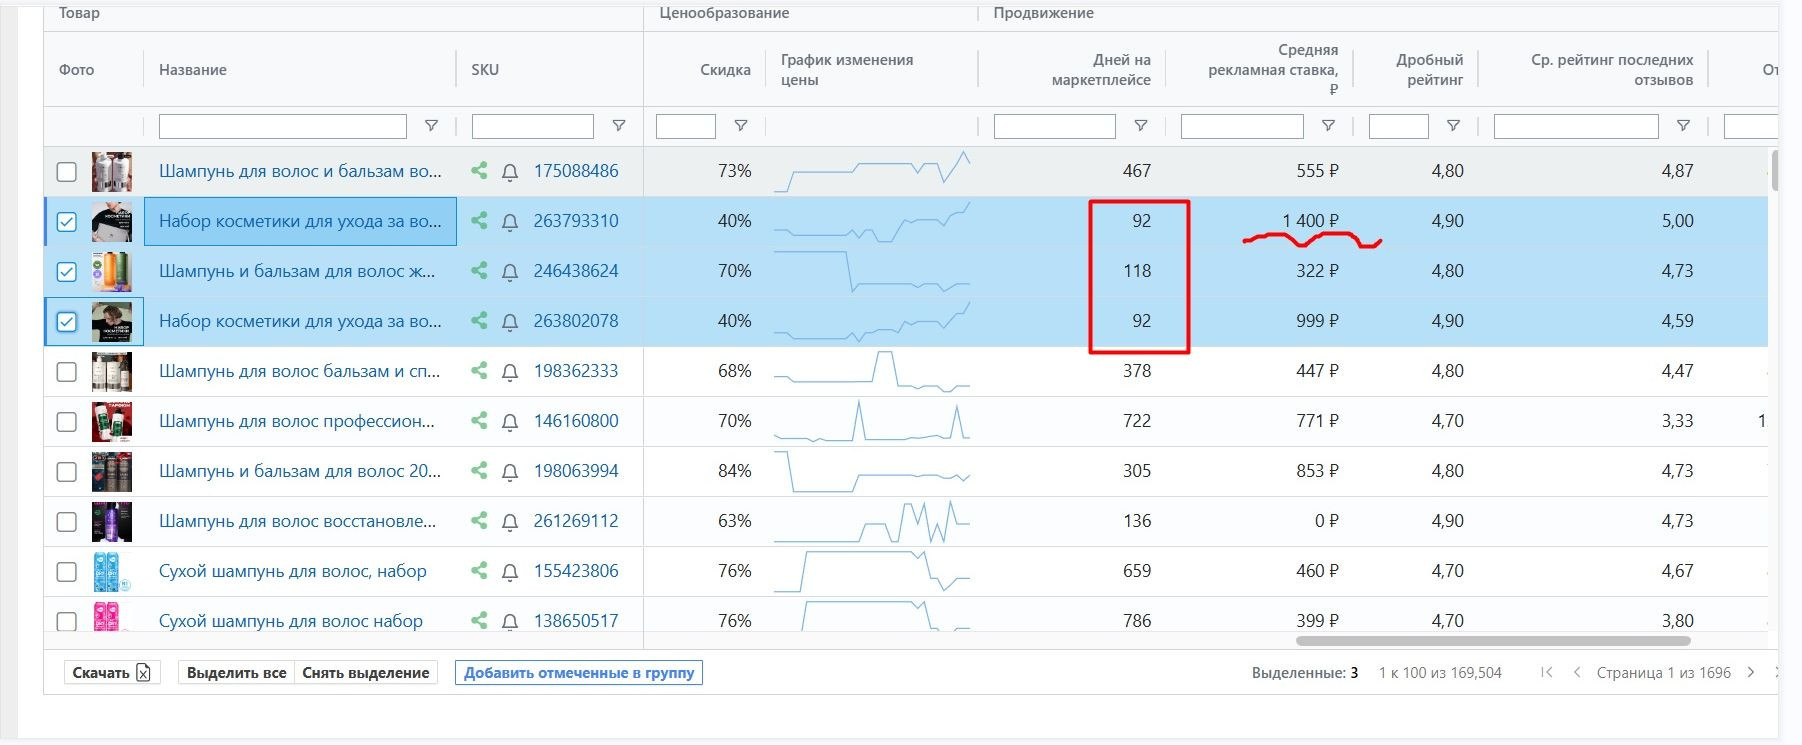Click filter icon for Скидка column
1802x745 pixels.
coord(741,126)
